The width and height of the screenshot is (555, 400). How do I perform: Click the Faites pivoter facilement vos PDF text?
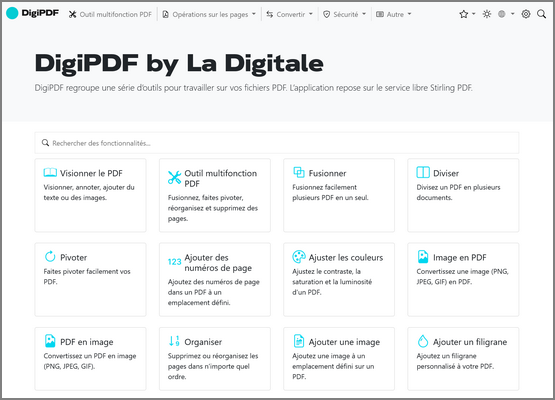87,276
